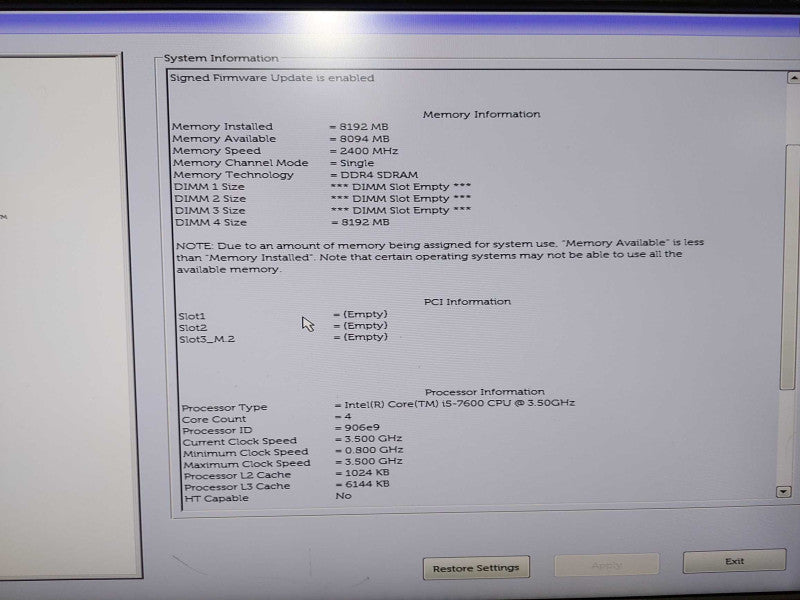Click the Processor L3 Cache label
Image resolution: width=800 pixels, height=600 pixels.
coord(237,487)
